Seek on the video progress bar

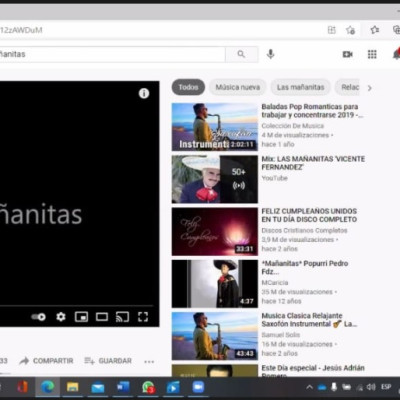[x=77, y=305]
